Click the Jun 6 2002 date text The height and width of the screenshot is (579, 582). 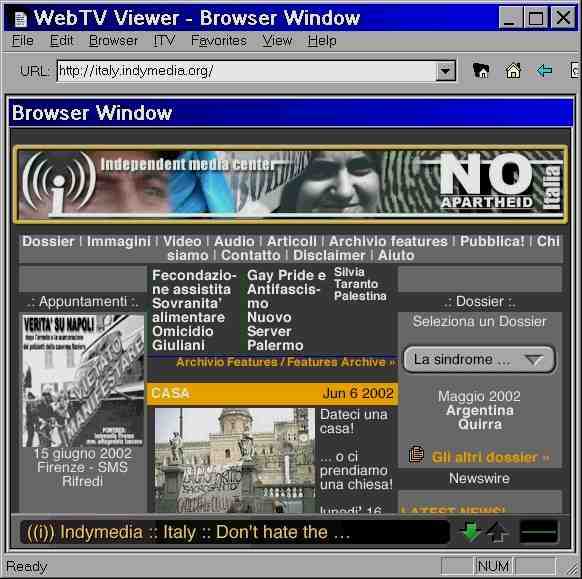point(358,393)
